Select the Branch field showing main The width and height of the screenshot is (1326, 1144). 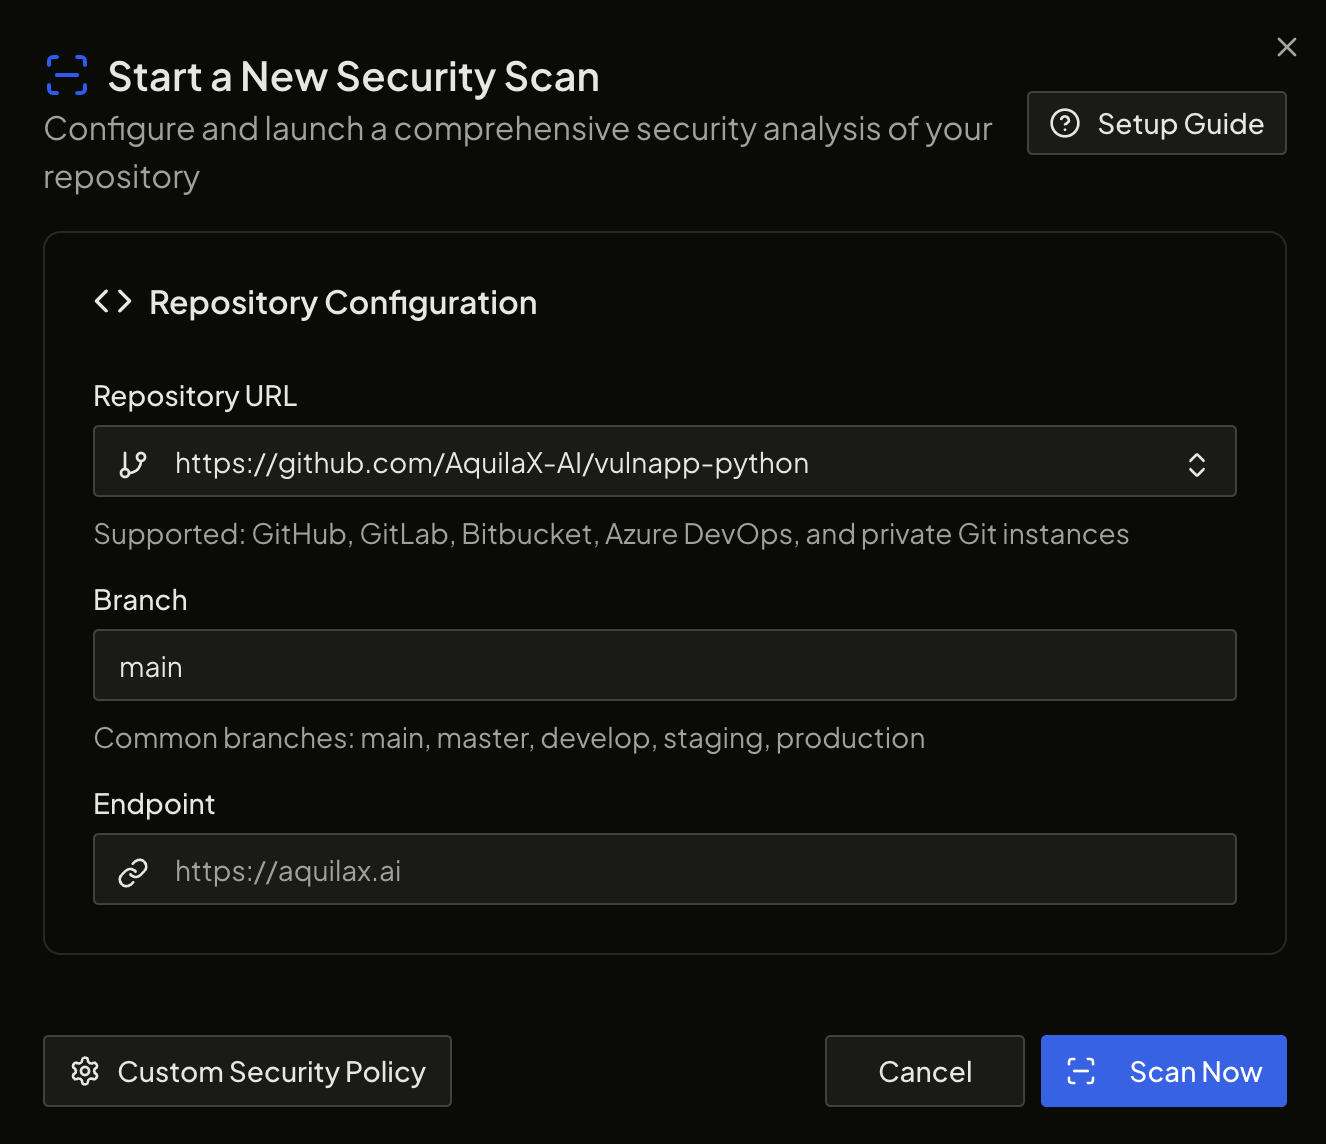[664, 665]
